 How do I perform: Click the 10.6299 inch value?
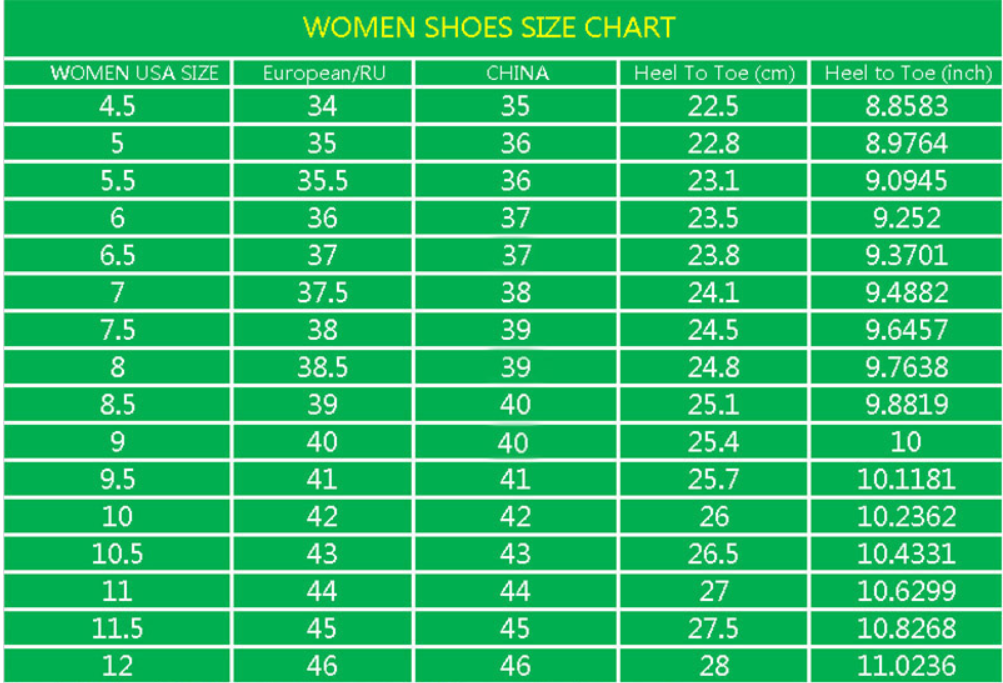click(906, 591)
